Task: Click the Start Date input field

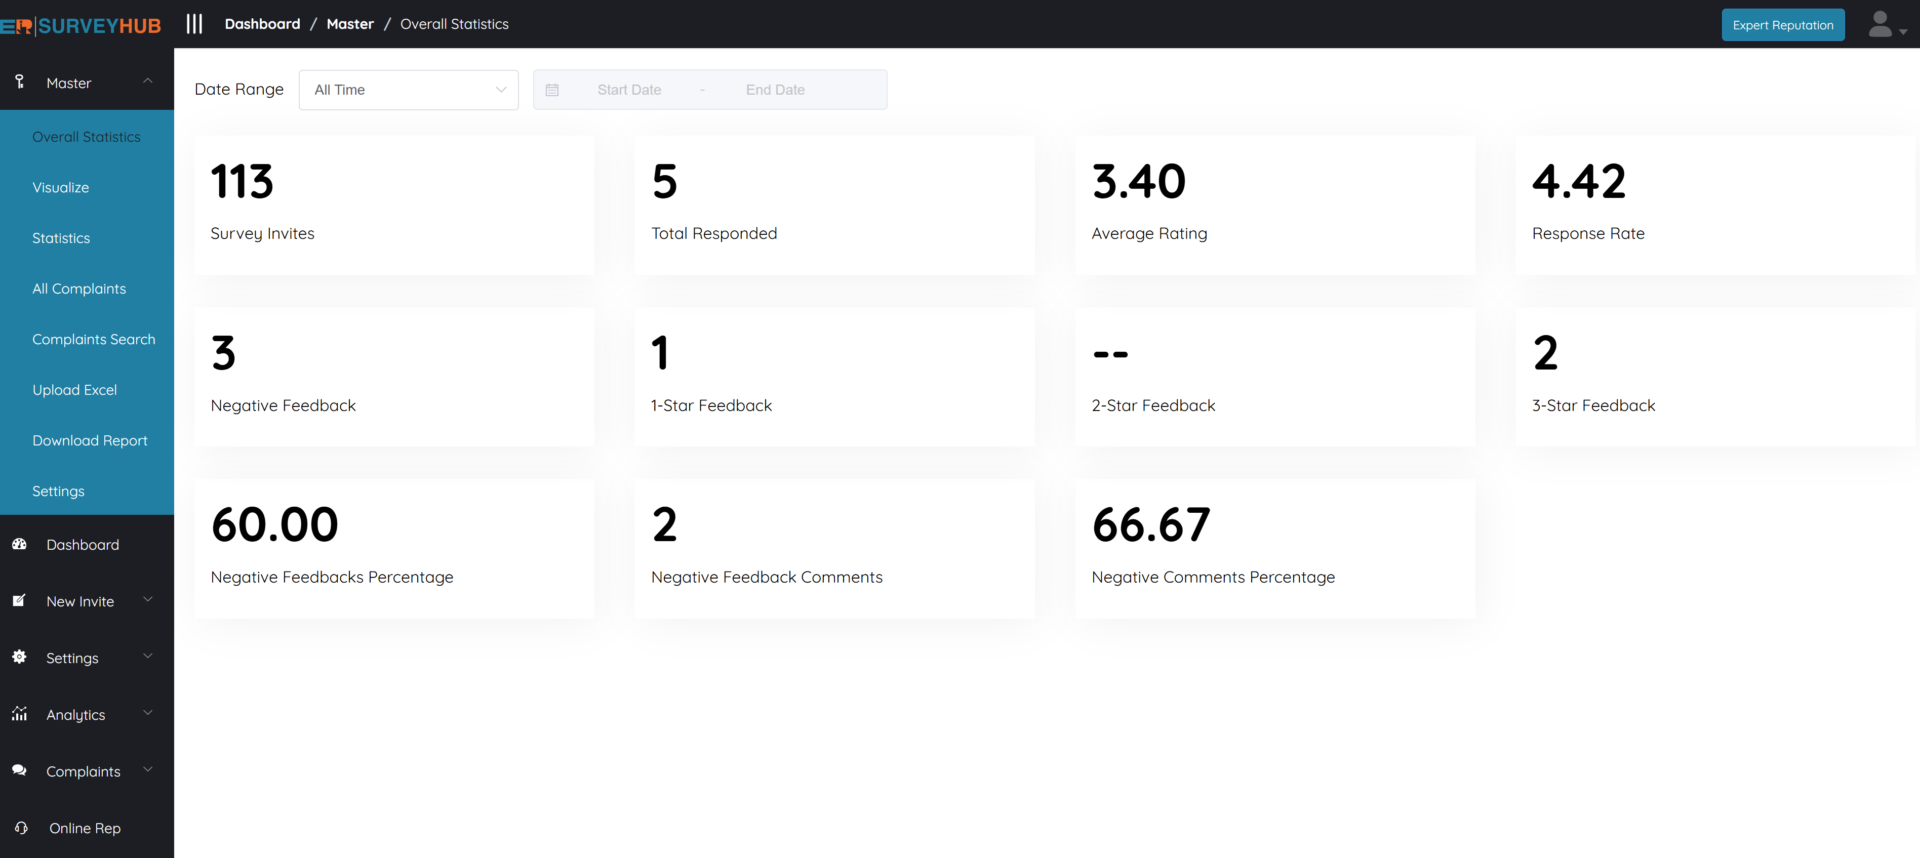Action: [629, 90]
